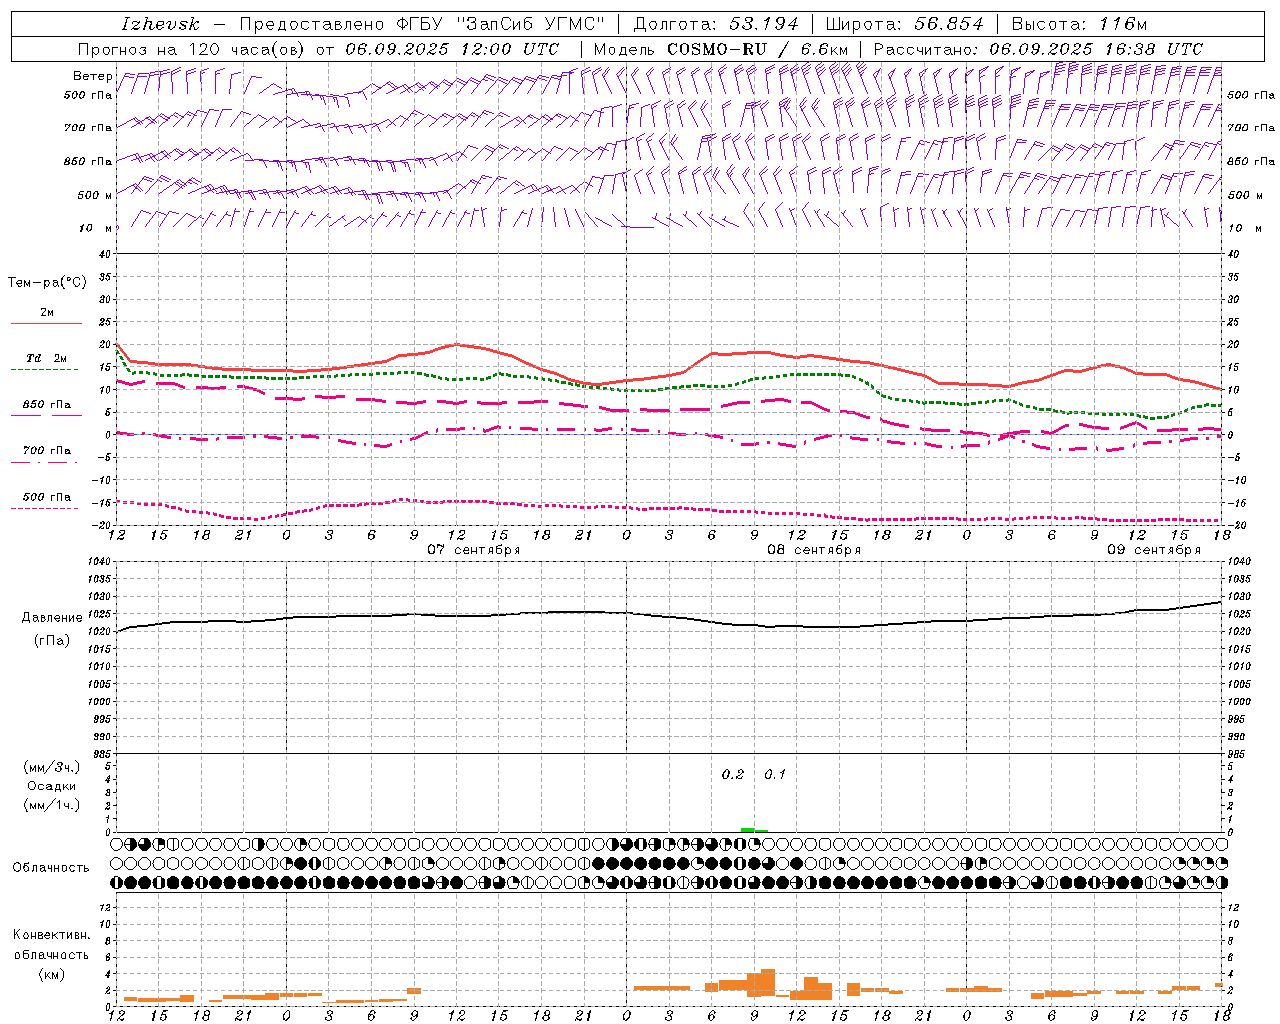Viewport: 1280px width, 1024px height.
Task: Click the 850 гПа temperature legend label
Action: pyautogui.click(x=46, y=405)
